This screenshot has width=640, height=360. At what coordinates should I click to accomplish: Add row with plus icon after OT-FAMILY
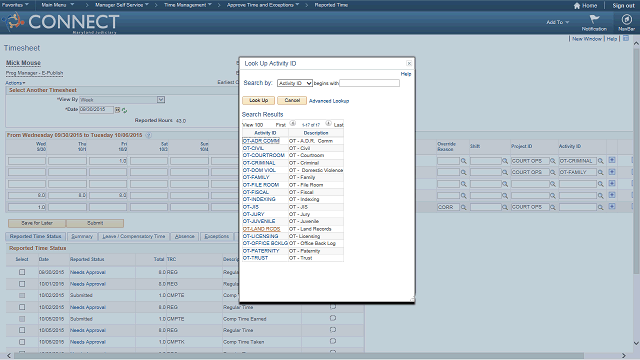click(x=612, y=172)
